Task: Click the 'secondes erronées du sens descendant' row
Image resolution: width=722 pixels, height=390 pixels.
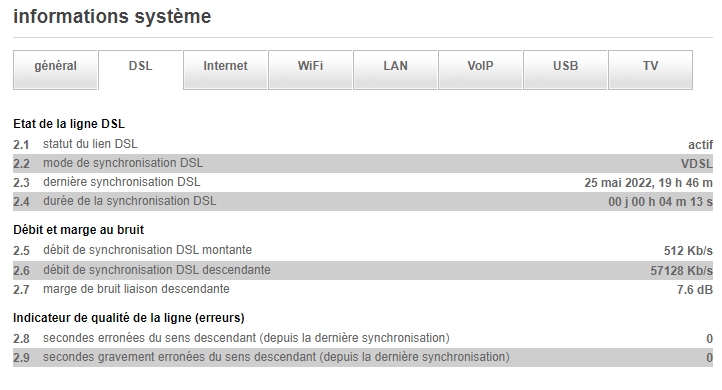Action: coord(363,338)
